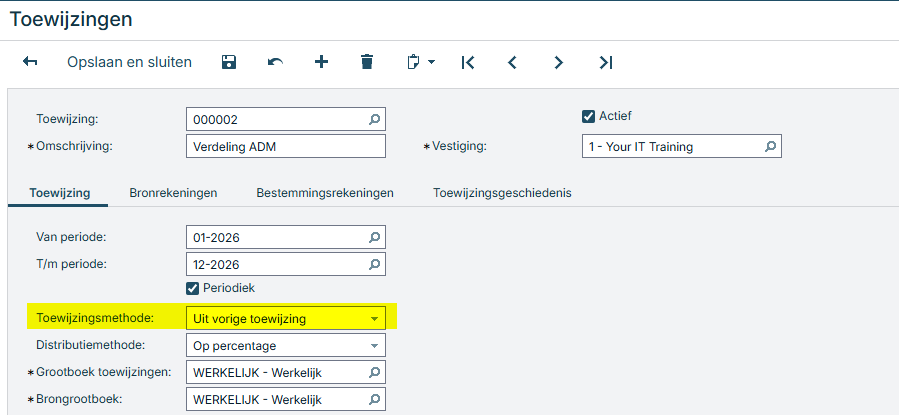Toggle the Periodiek checkbox
Screen dimensions: 899x415
click(193, 288)
